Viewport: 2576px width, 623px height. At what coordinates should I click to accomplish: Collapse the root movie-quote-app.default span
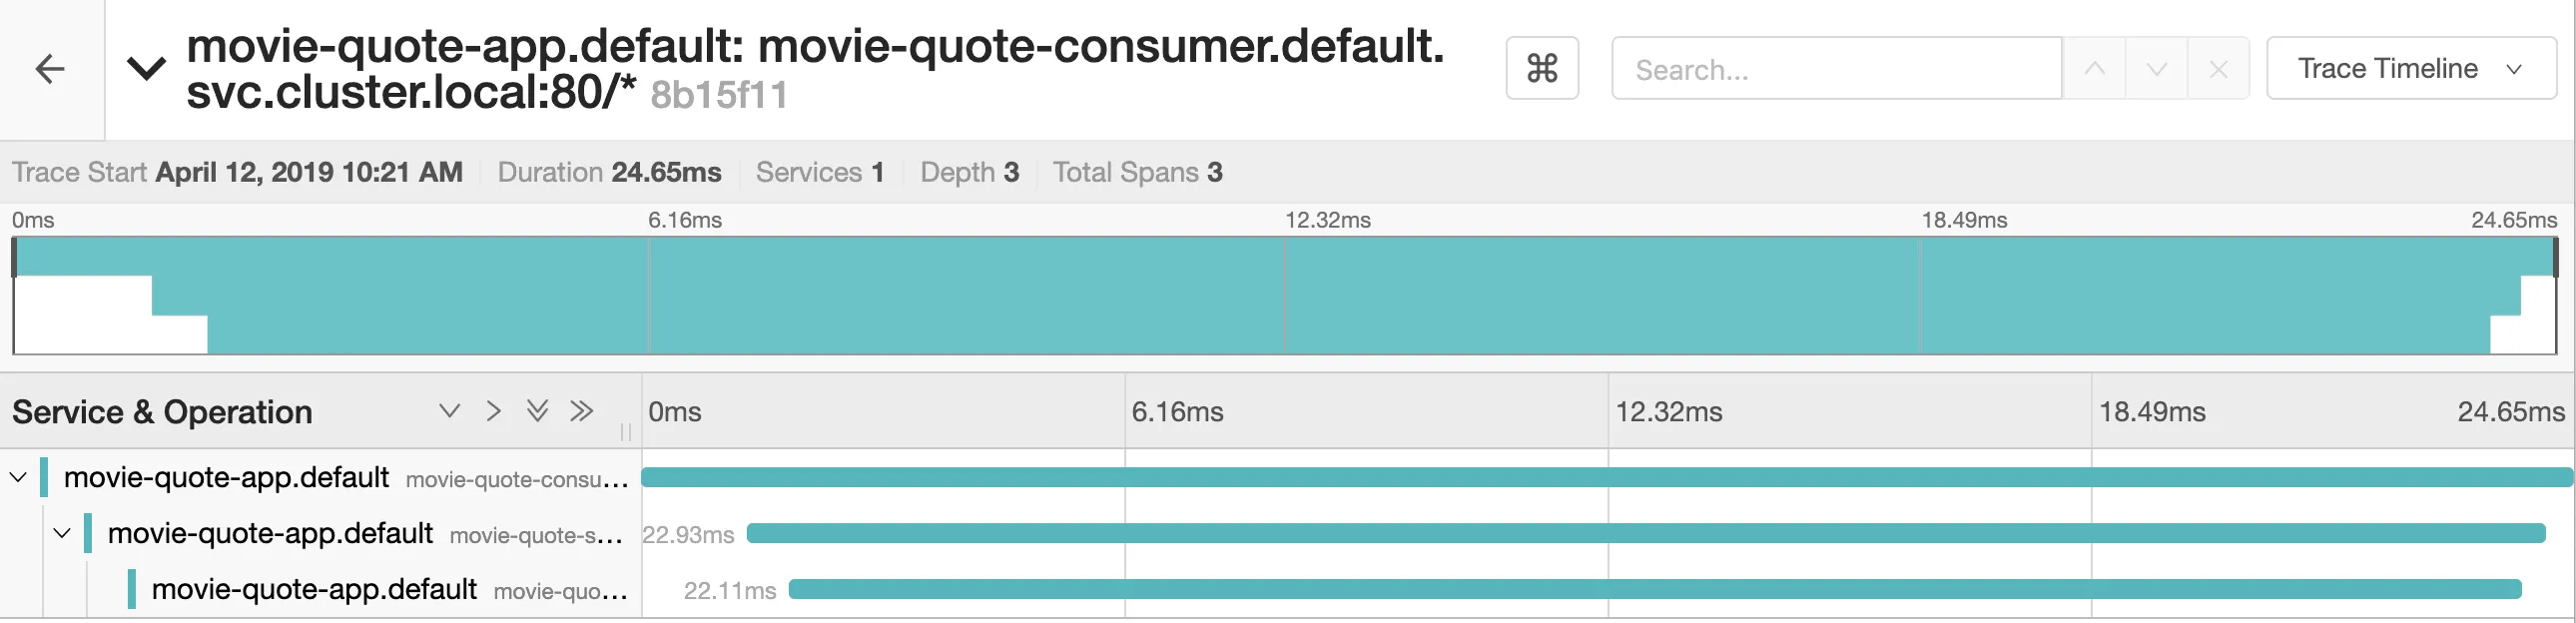(x=18, y=478)
